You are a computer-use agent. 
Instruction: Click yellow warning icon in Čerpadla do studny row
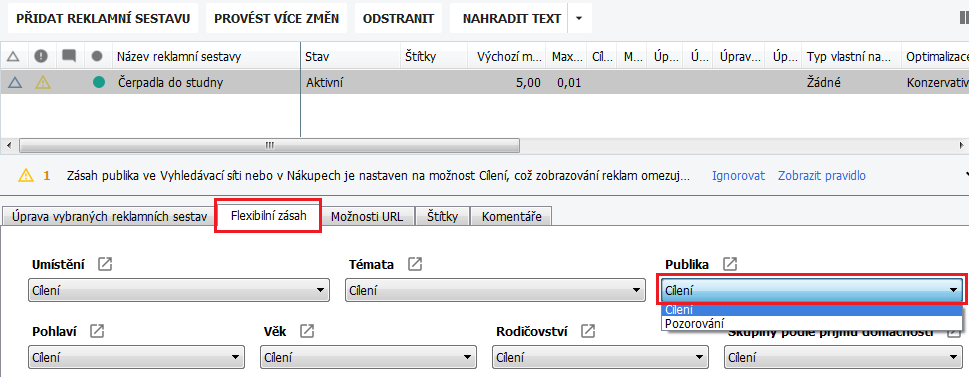coord(43,82)
